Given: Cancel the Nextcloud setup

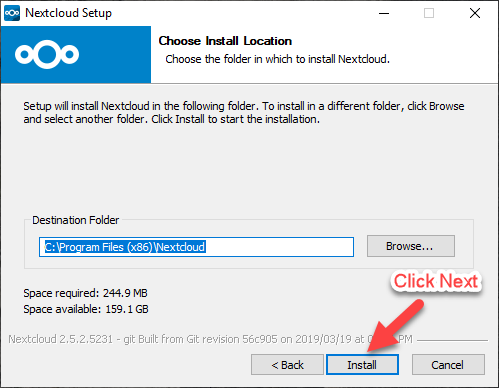Looking at the screenshot, I should (x=448, y=365).
